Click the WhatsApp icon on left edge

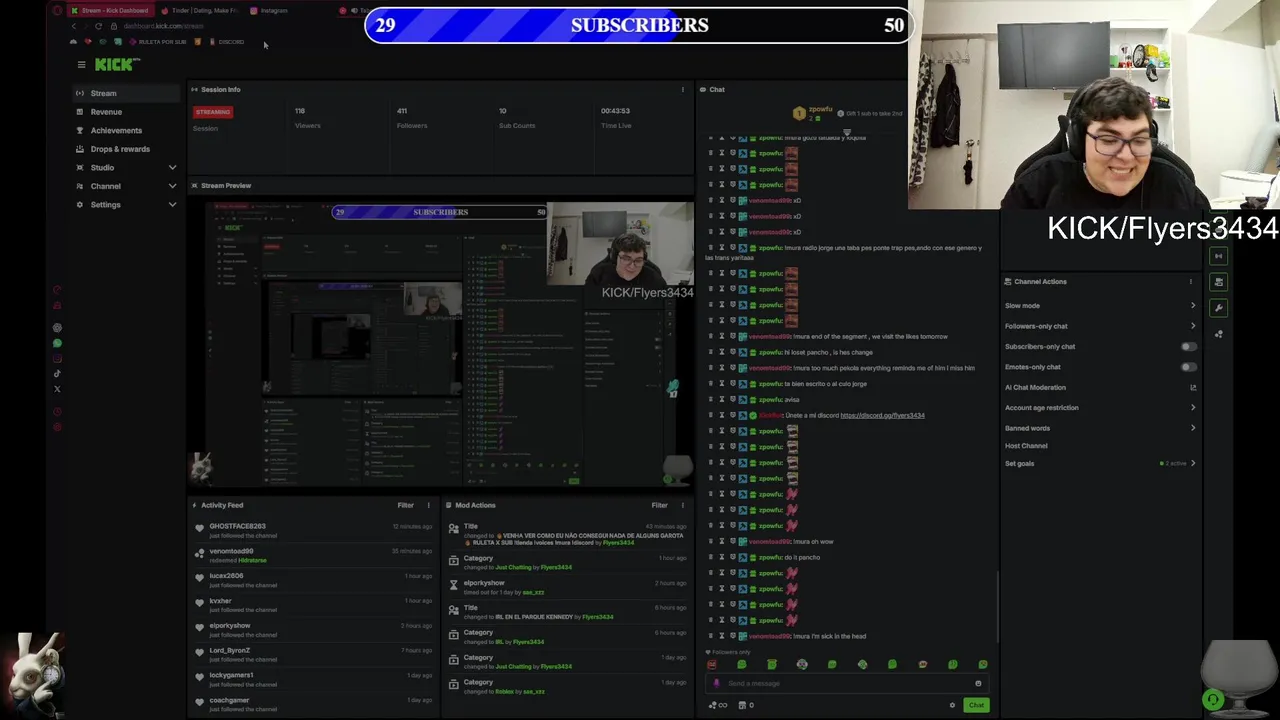tap(57, 344)
